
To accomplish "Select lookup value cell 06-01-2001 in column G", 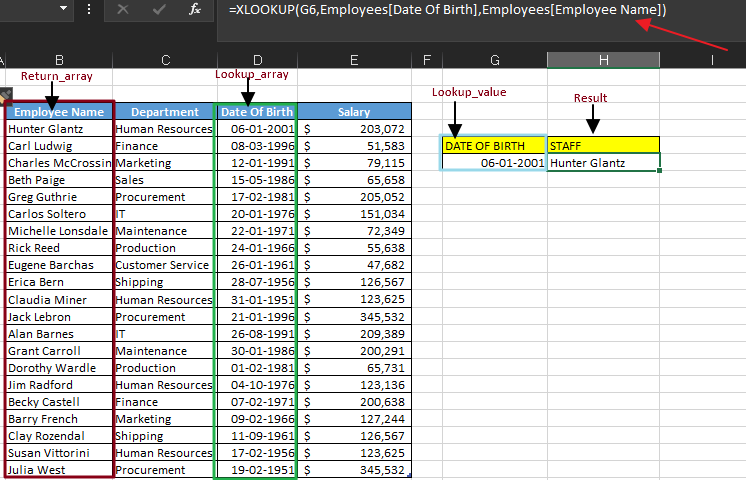I will [x=494, y=163].
